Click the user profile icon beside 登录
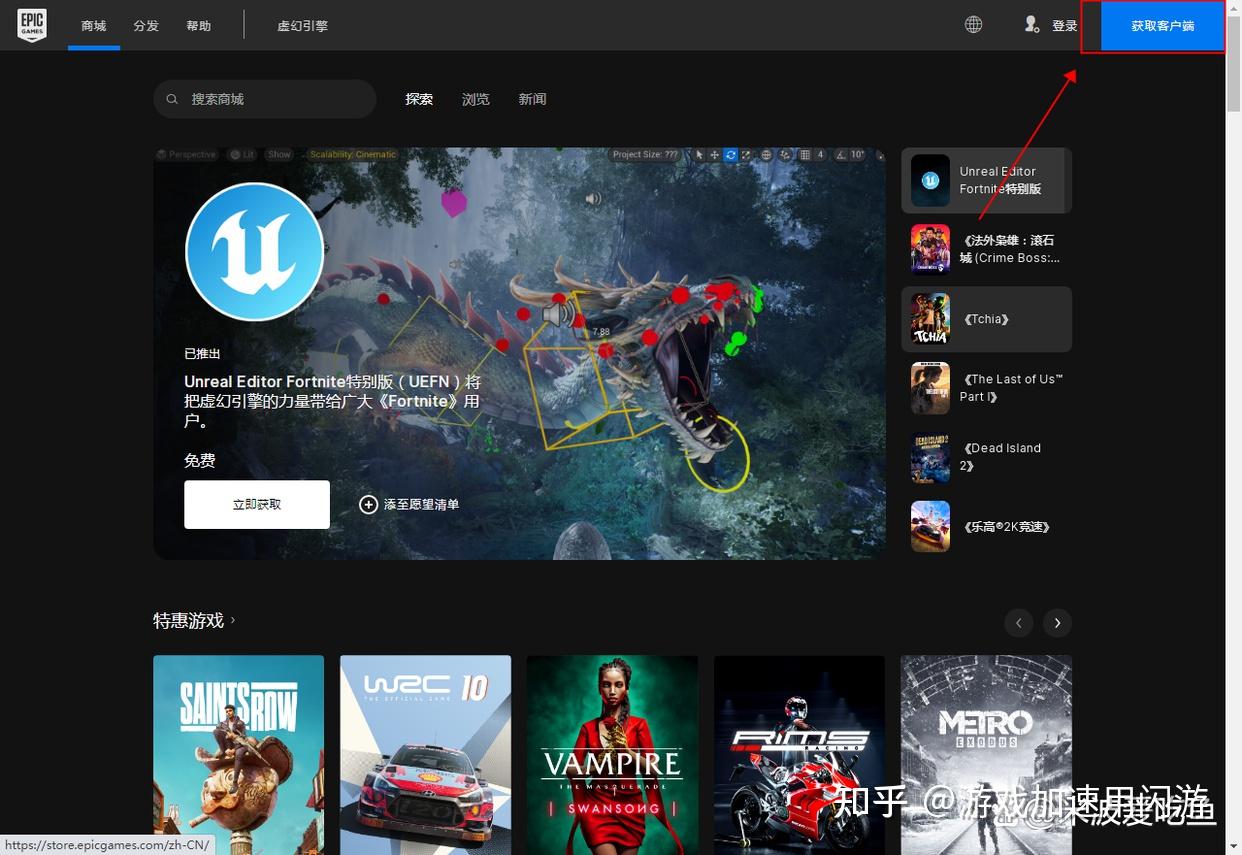1242x855 pixels. coord(1032,24)
